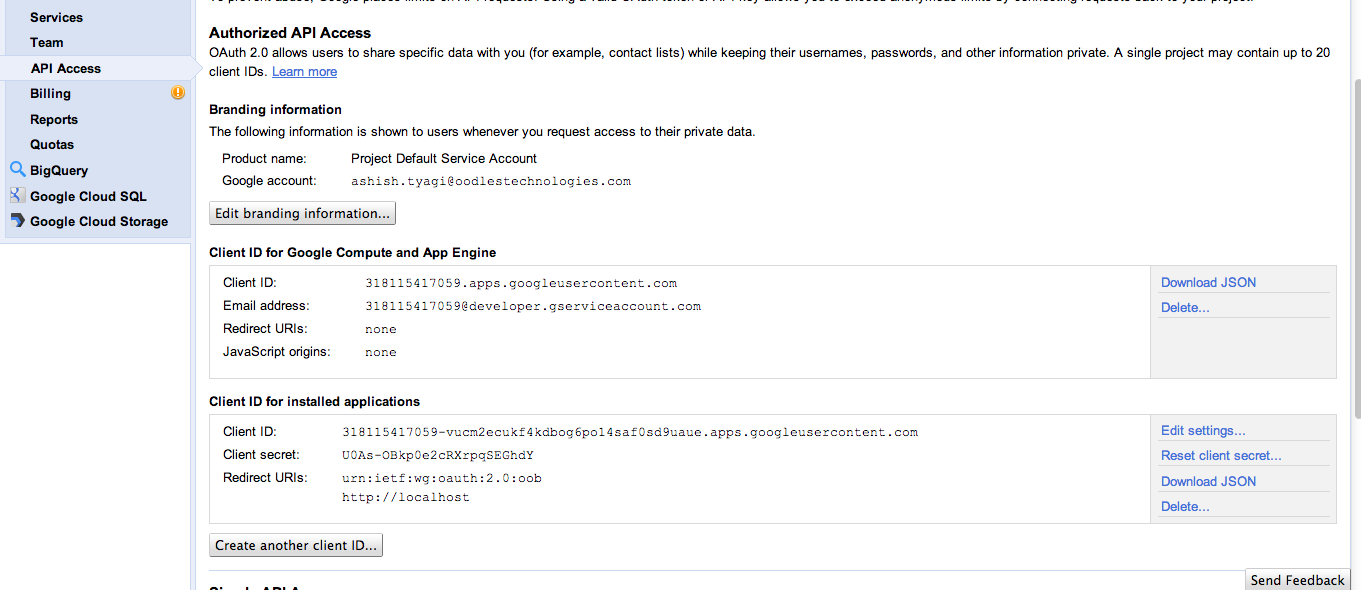Open Edit settings for the installed application client
This screenshot has width=1361, height=590.
pos(1203,430)
